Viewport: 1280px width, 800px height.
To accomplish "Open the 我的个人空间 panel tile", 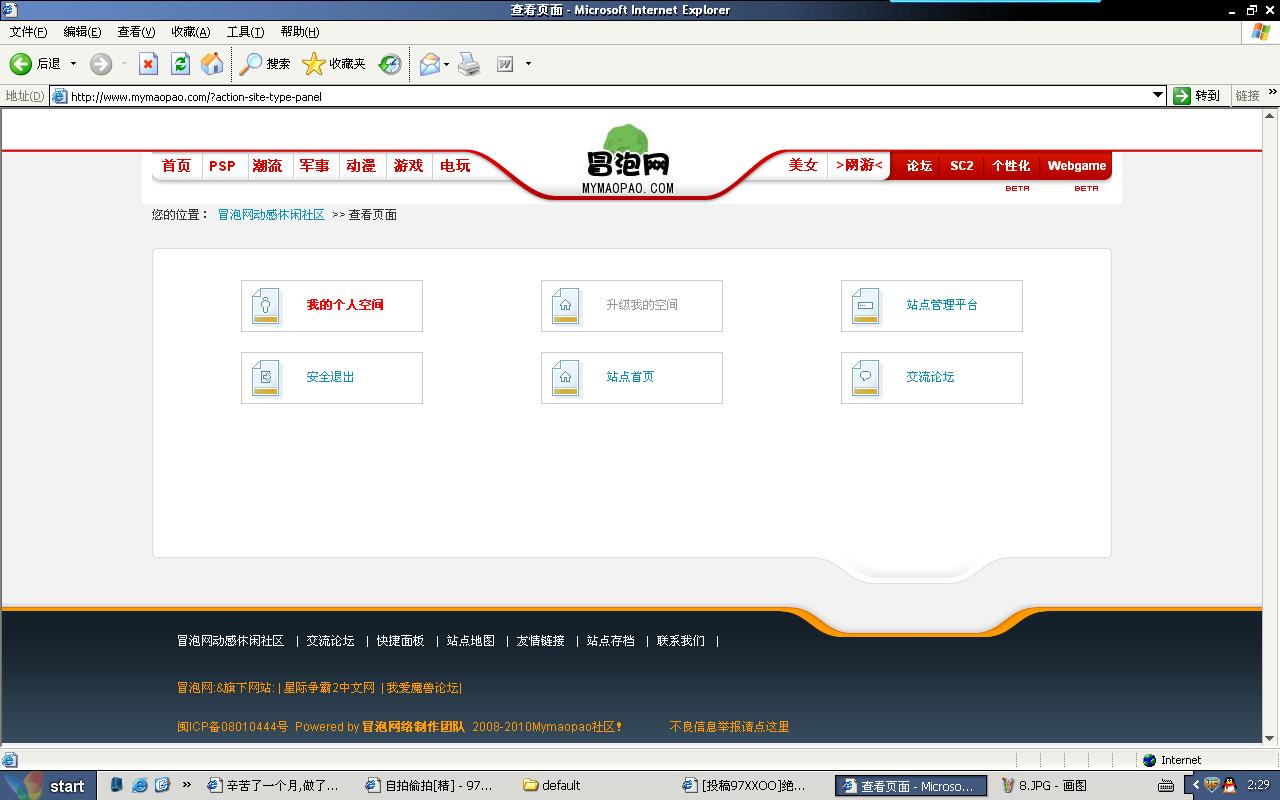I will pyautogui.click(x=332, y=306).
